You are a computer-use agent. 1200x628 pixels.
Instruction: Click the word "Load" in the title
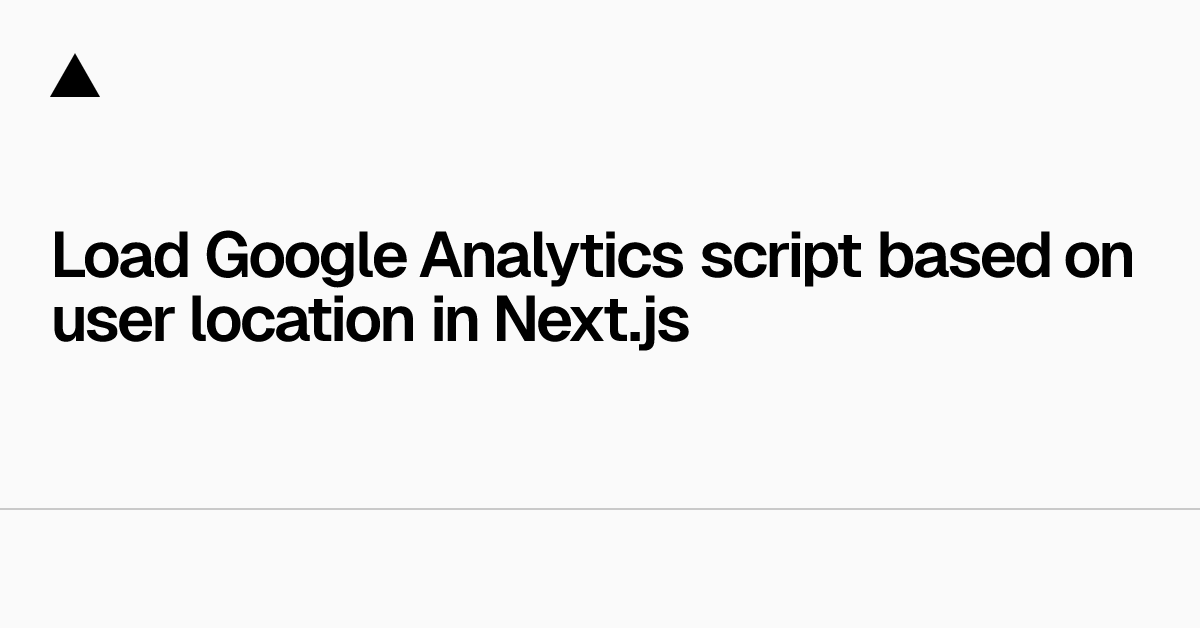[120, 257]
